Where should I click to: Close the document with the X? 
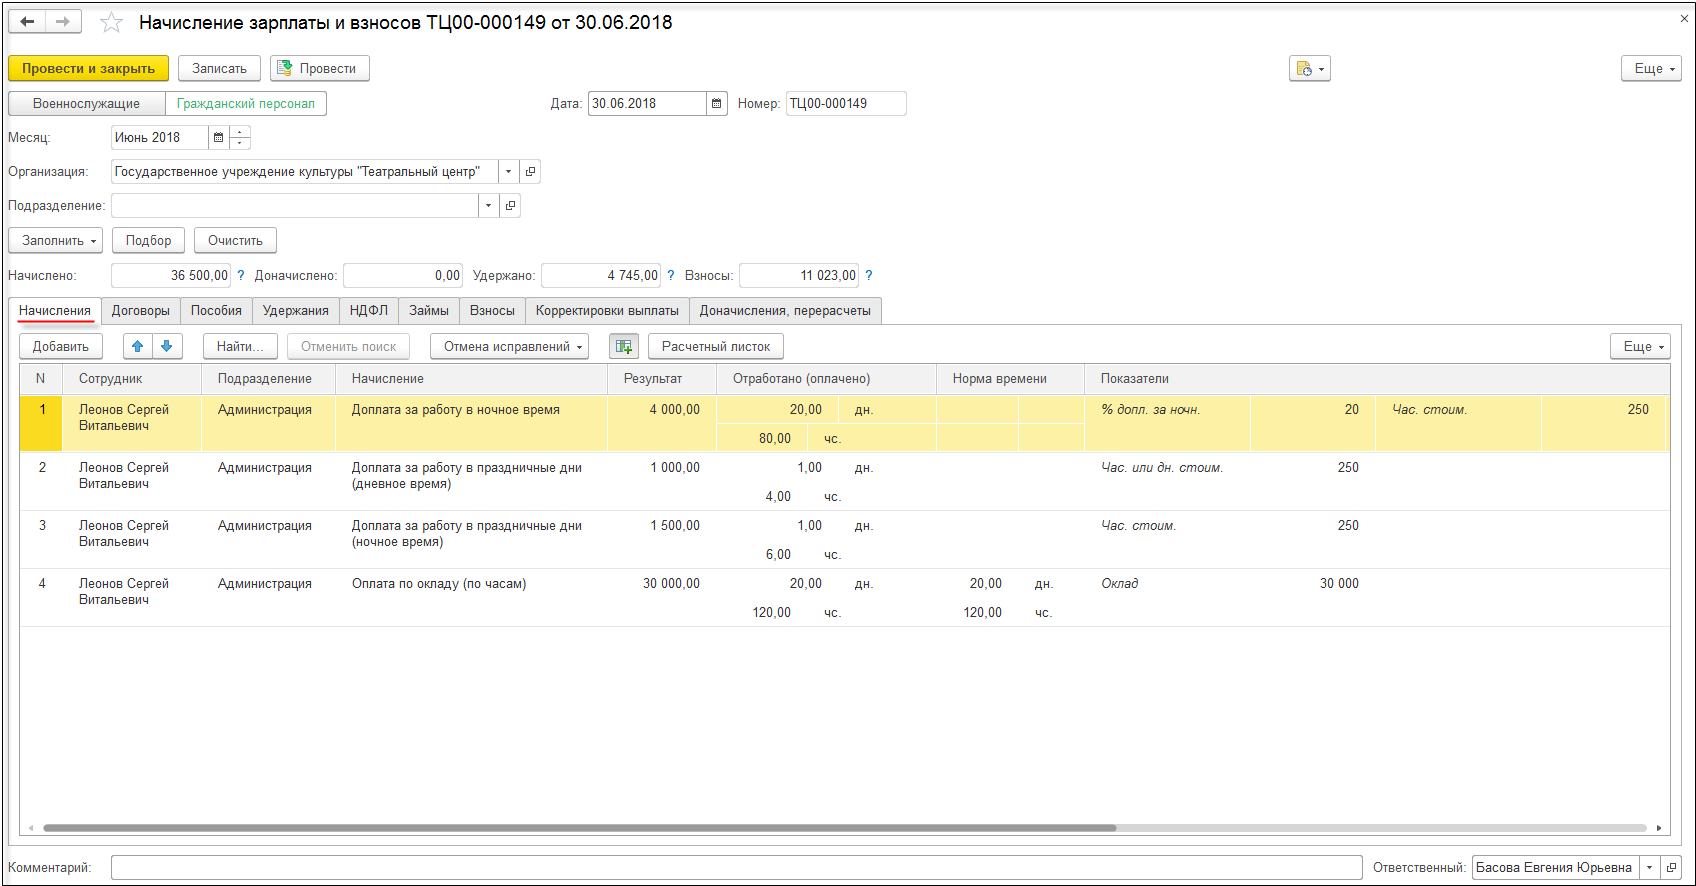1684,18
